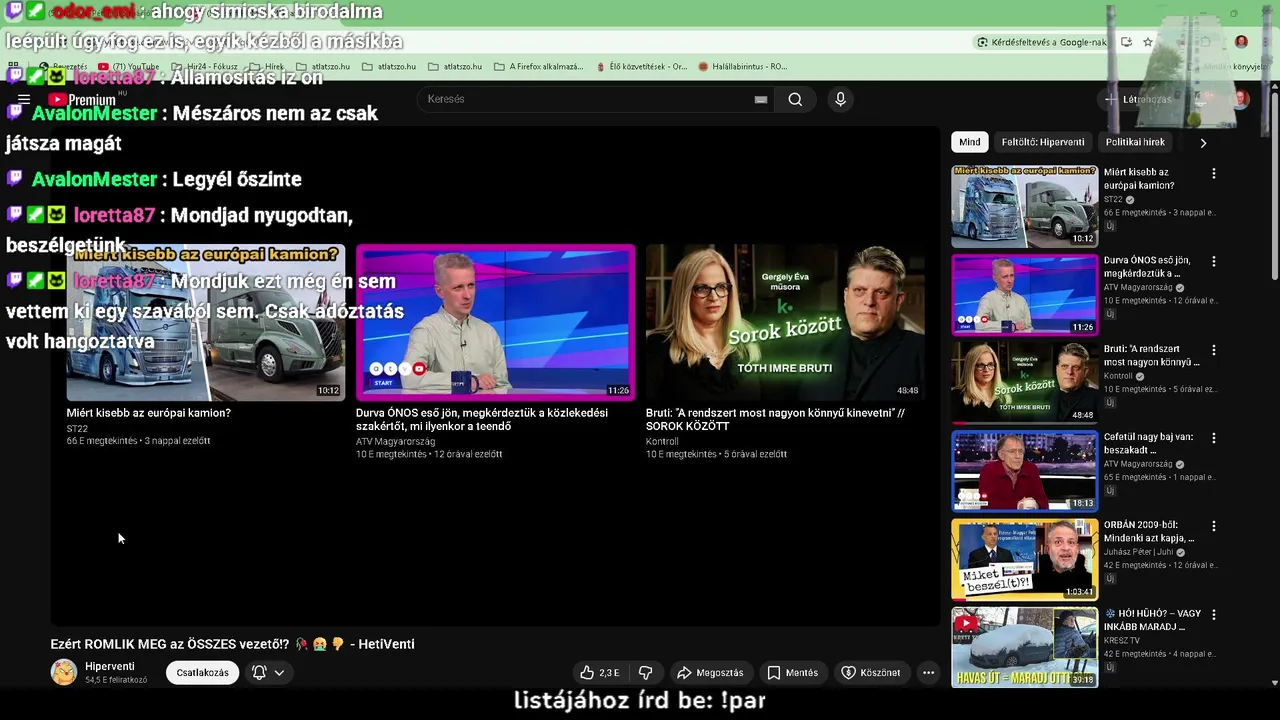Click the Mentés save button
The image size is (1280, 720).
pyautogui.click(x=793, y=673)
